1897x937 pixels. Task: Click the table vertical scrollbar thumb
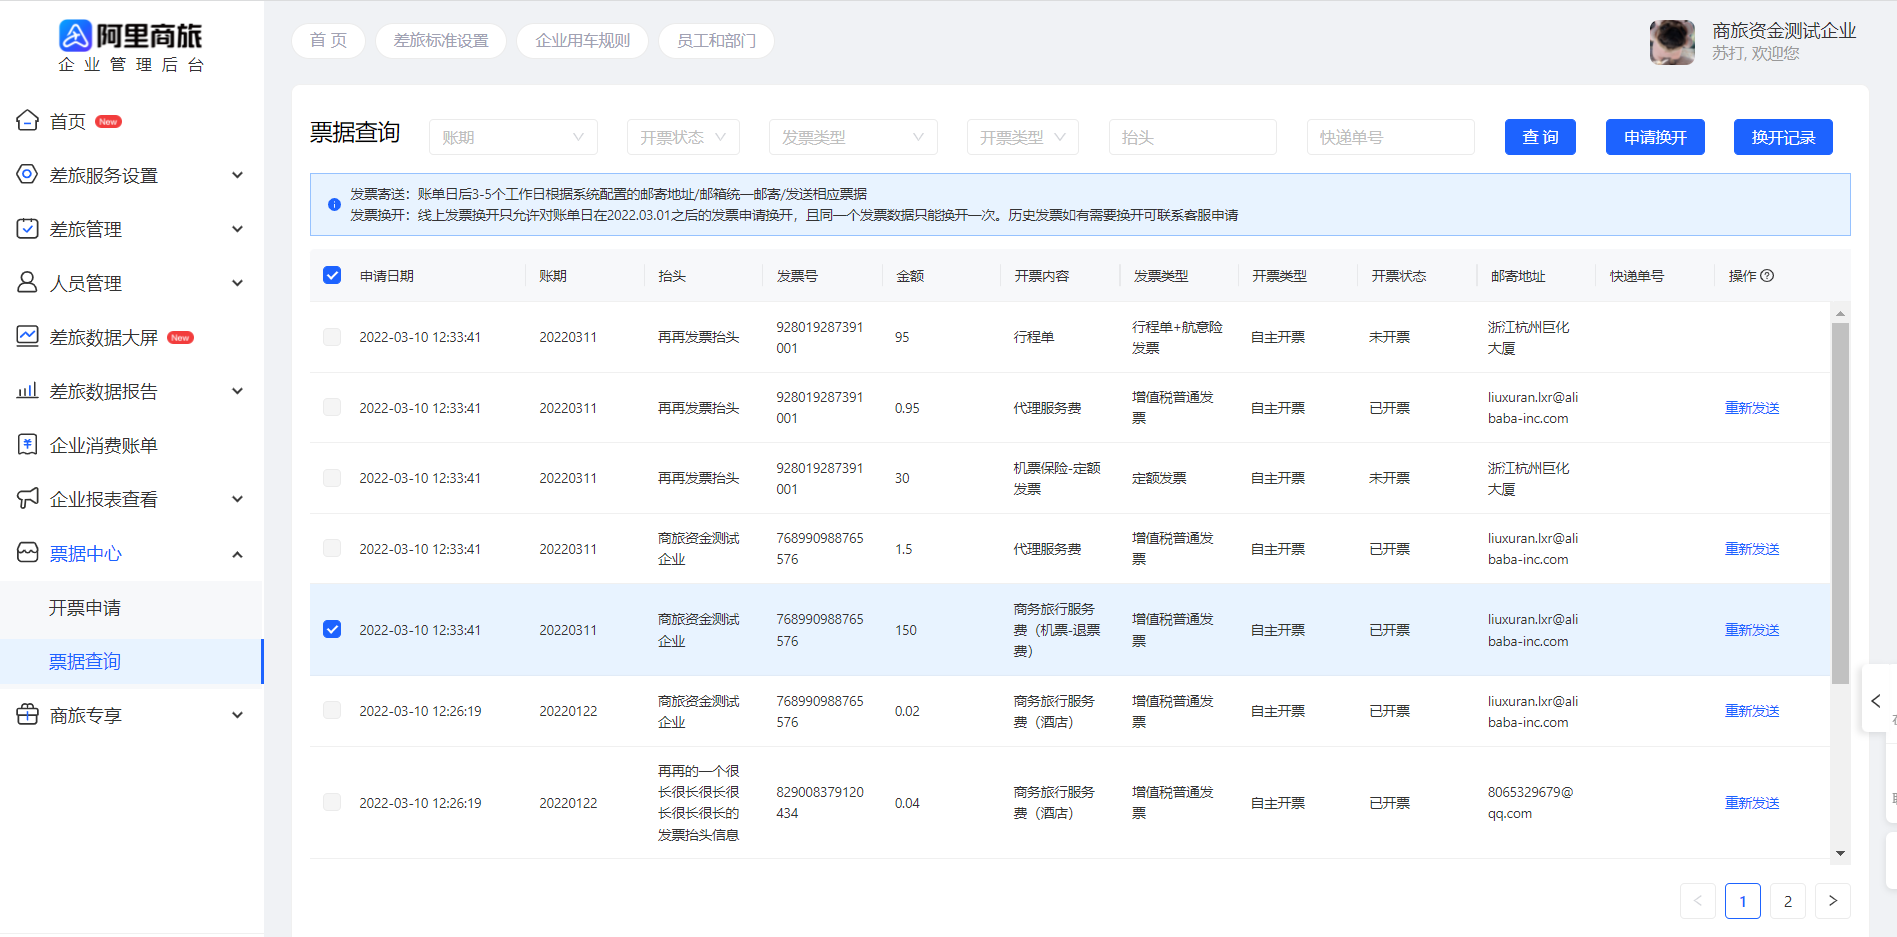coord(1840,503)
